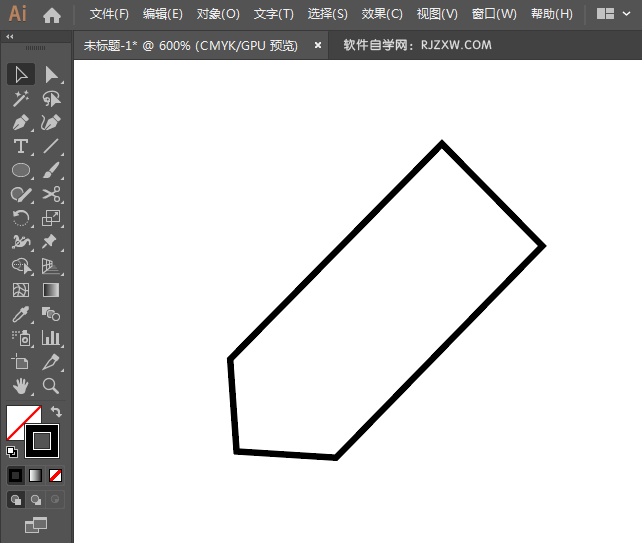Go to the Home screen
Image resolution: width=642 pixels, height=543 pixels.
(x=52, y=15)
